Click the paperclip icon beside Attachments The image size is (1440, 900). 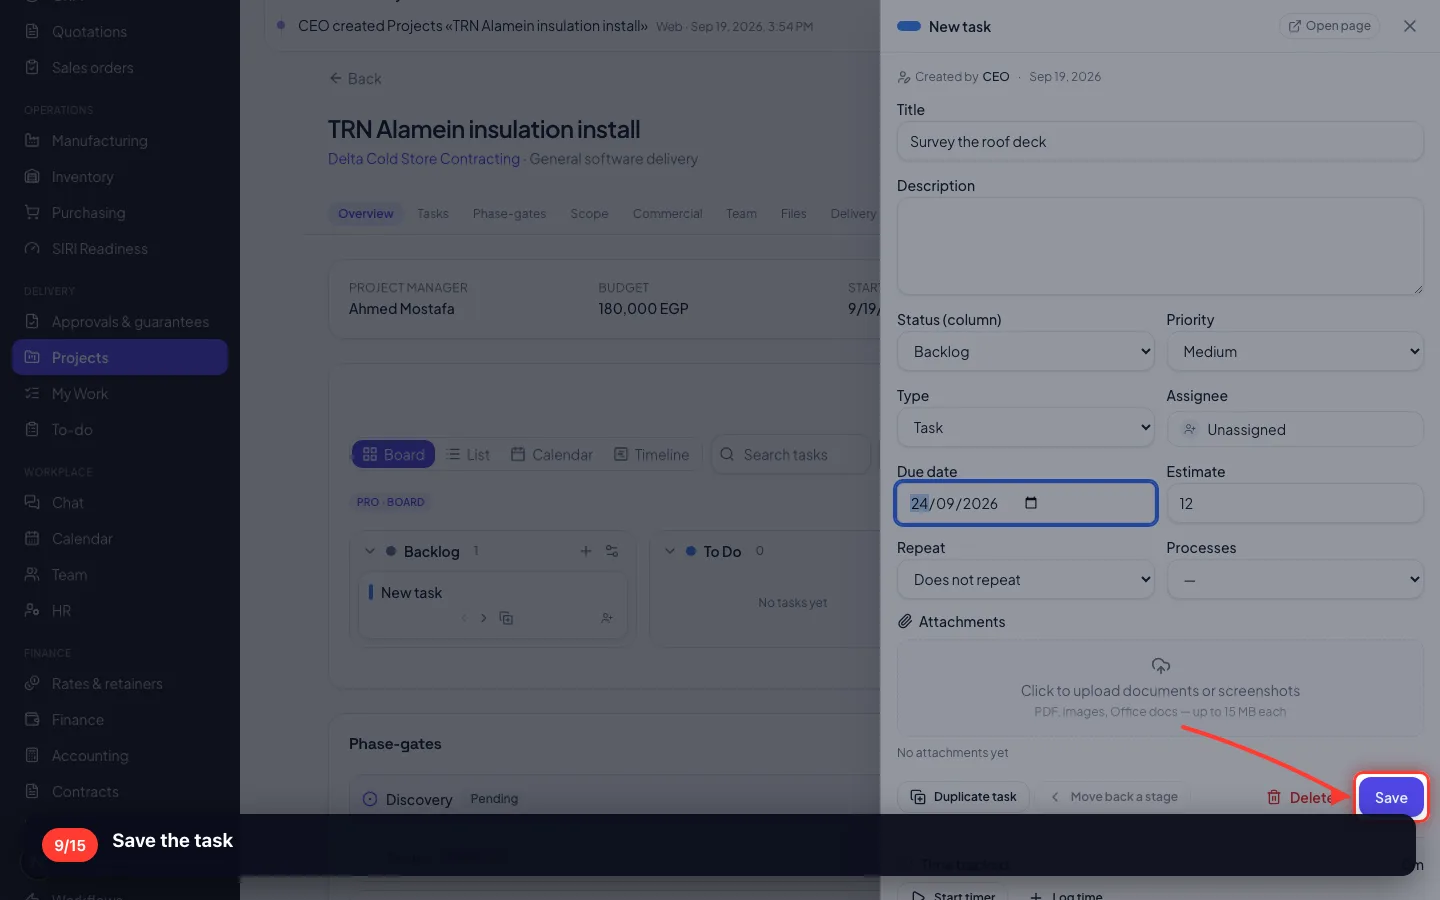[905, 622]
